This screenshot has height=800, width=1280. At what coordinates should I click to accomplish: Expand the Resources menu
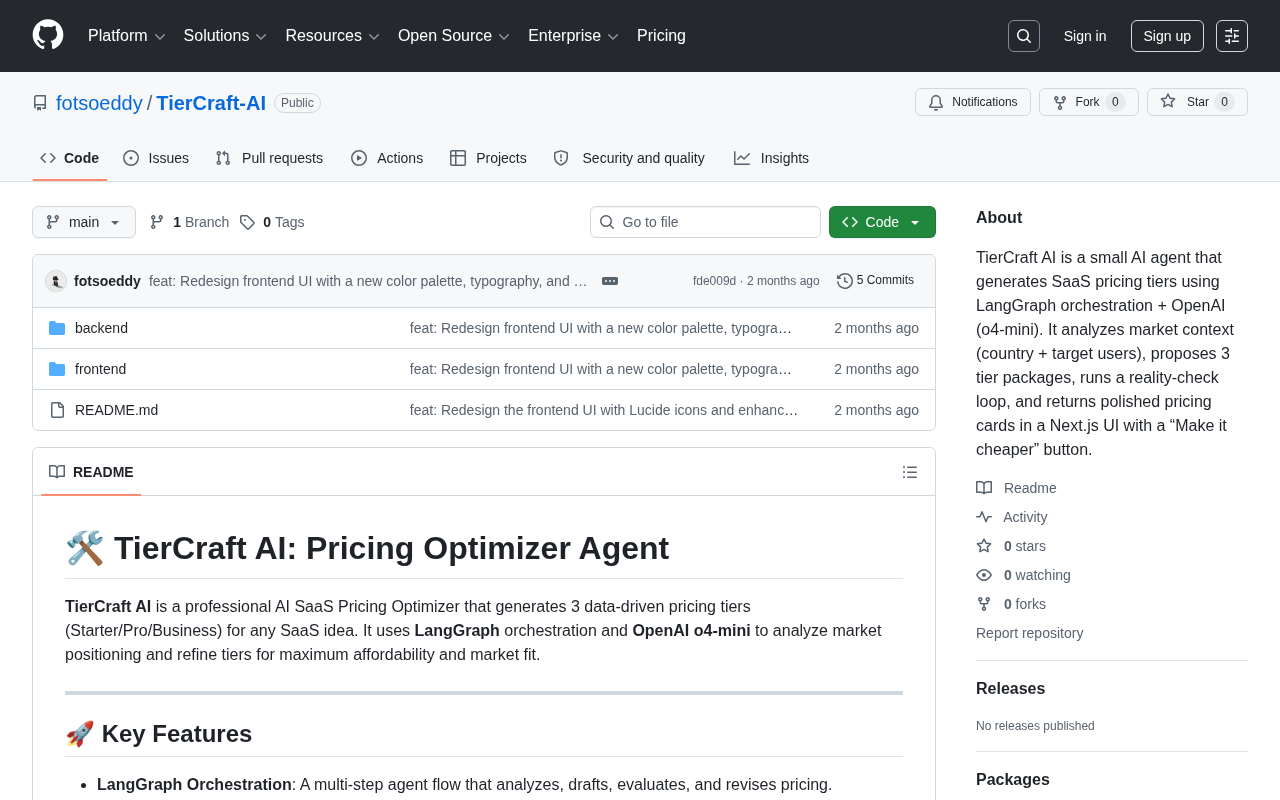pos(332,36)
